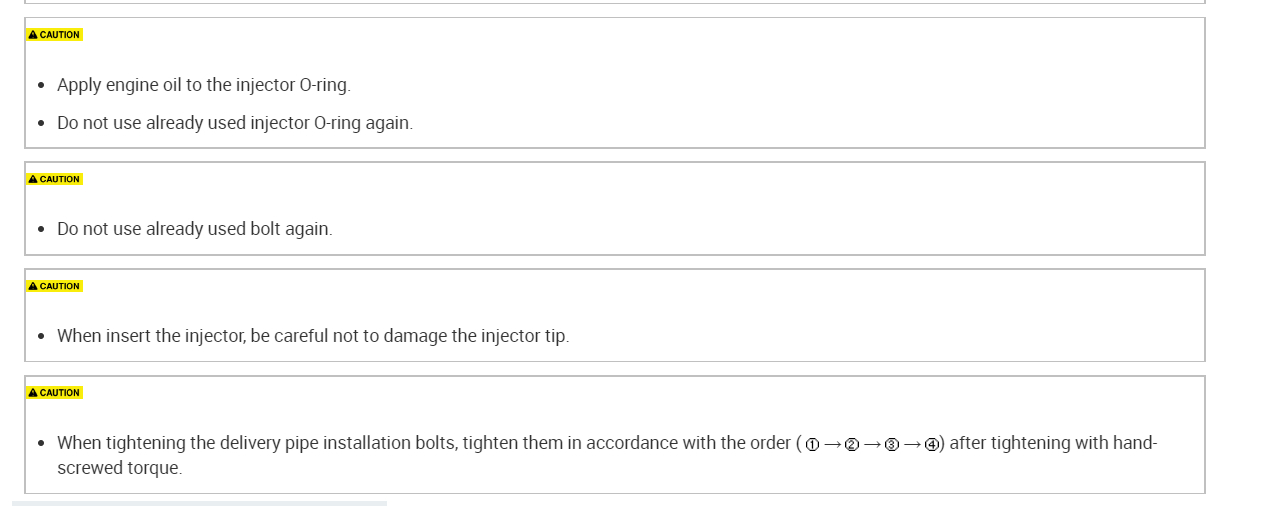
Task: Click the warning triangle above the delivery pipe note
Action: pos(33,393)
